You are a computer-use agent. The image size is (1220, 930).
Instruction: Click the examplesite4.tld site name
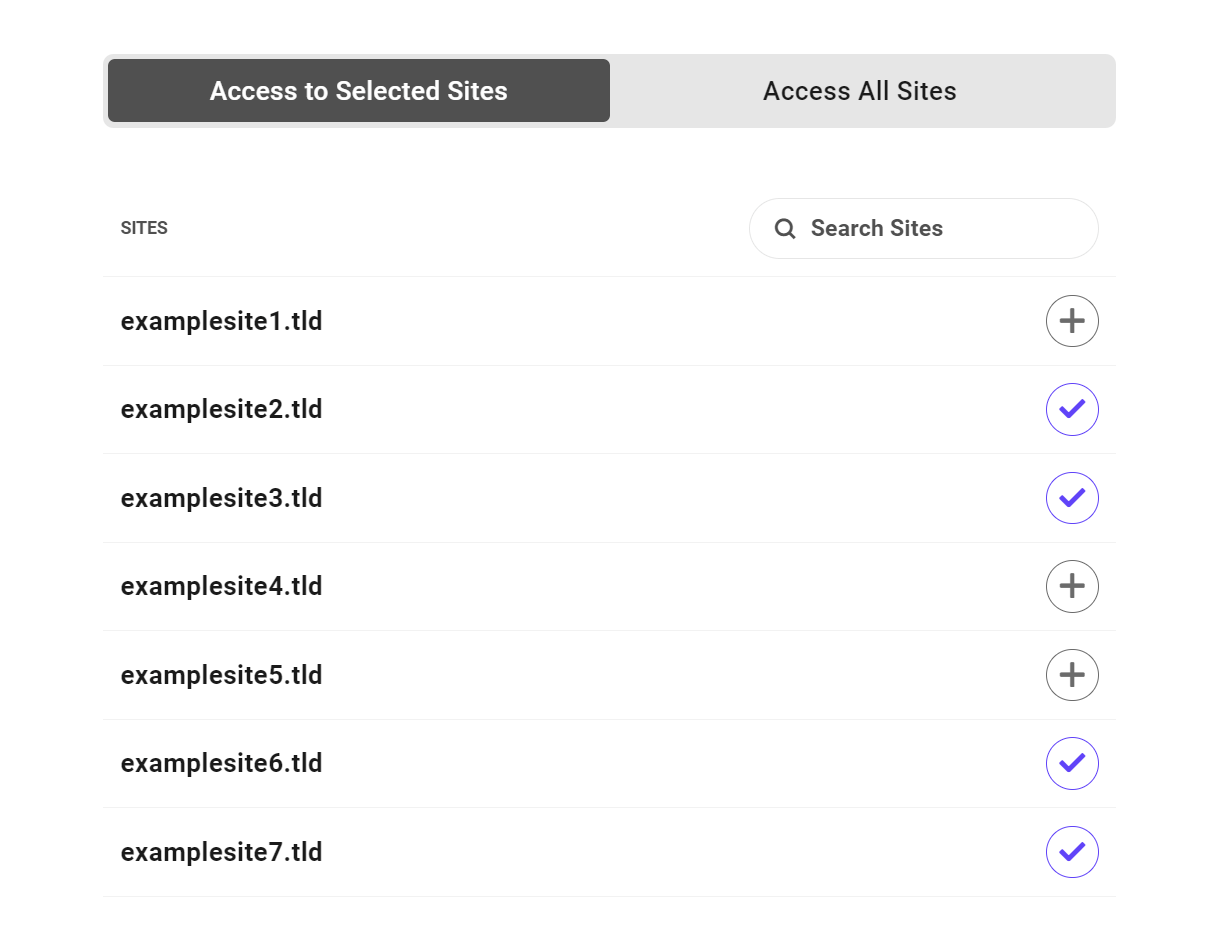[x=221, y=586]
